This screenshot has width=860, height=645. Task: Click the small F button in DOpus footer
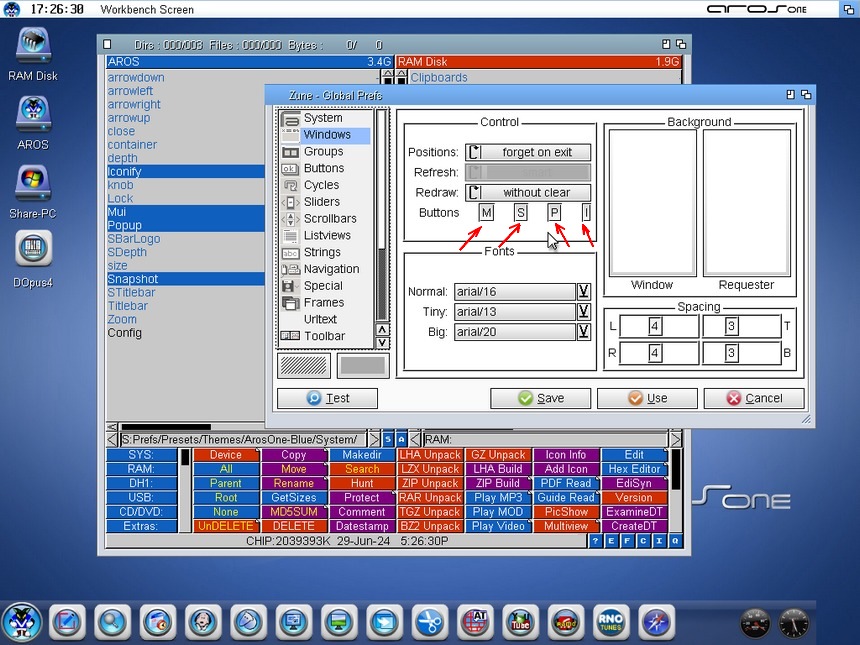pyautogui.click(x=627, y=541)
